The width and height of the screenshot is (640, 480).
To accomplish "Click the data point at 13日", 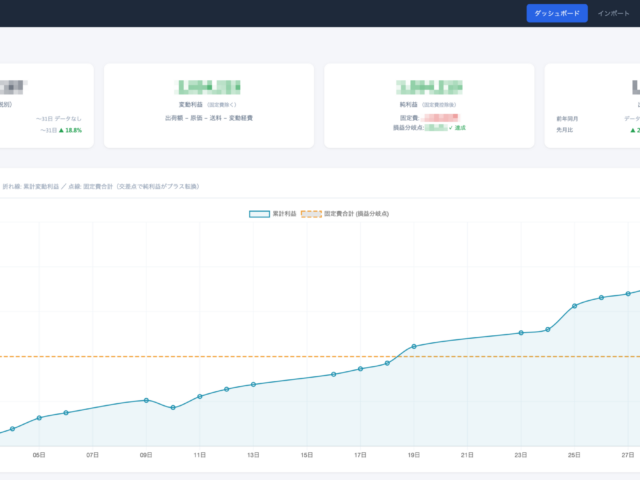I will point(254,384).
